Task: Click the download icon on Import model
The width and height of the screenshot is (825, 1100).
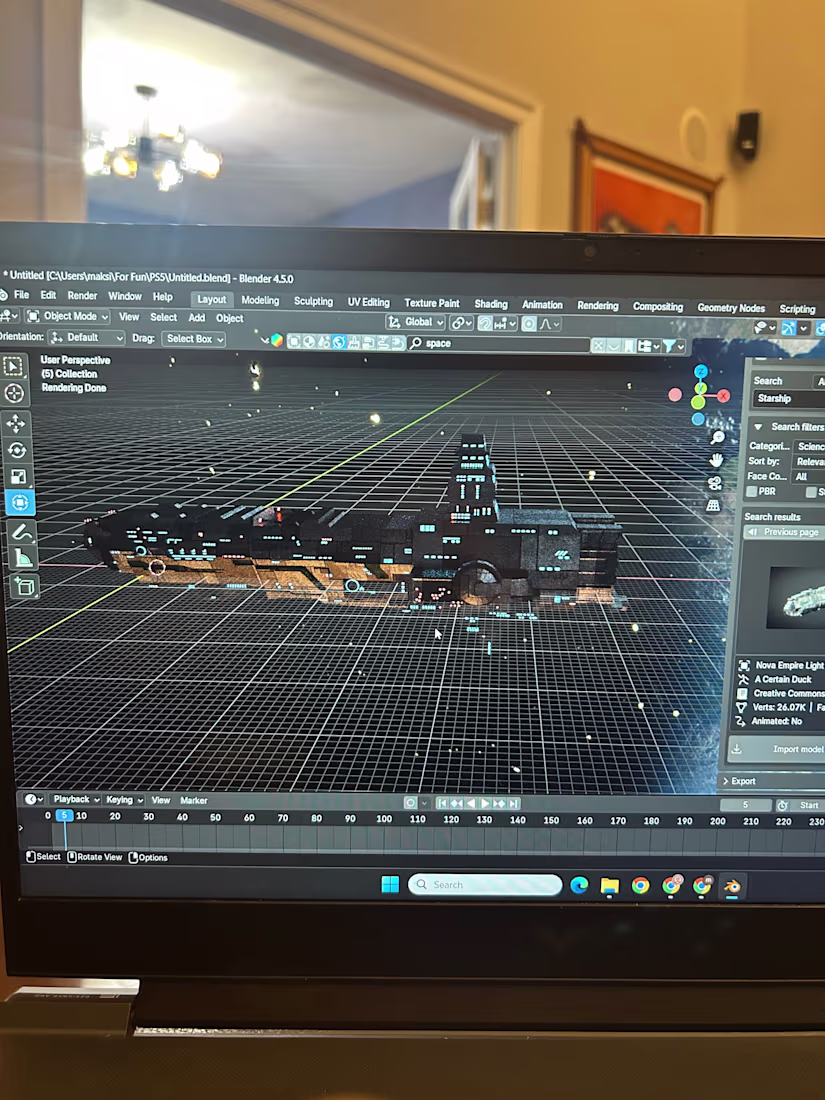Action: [737, 749]
